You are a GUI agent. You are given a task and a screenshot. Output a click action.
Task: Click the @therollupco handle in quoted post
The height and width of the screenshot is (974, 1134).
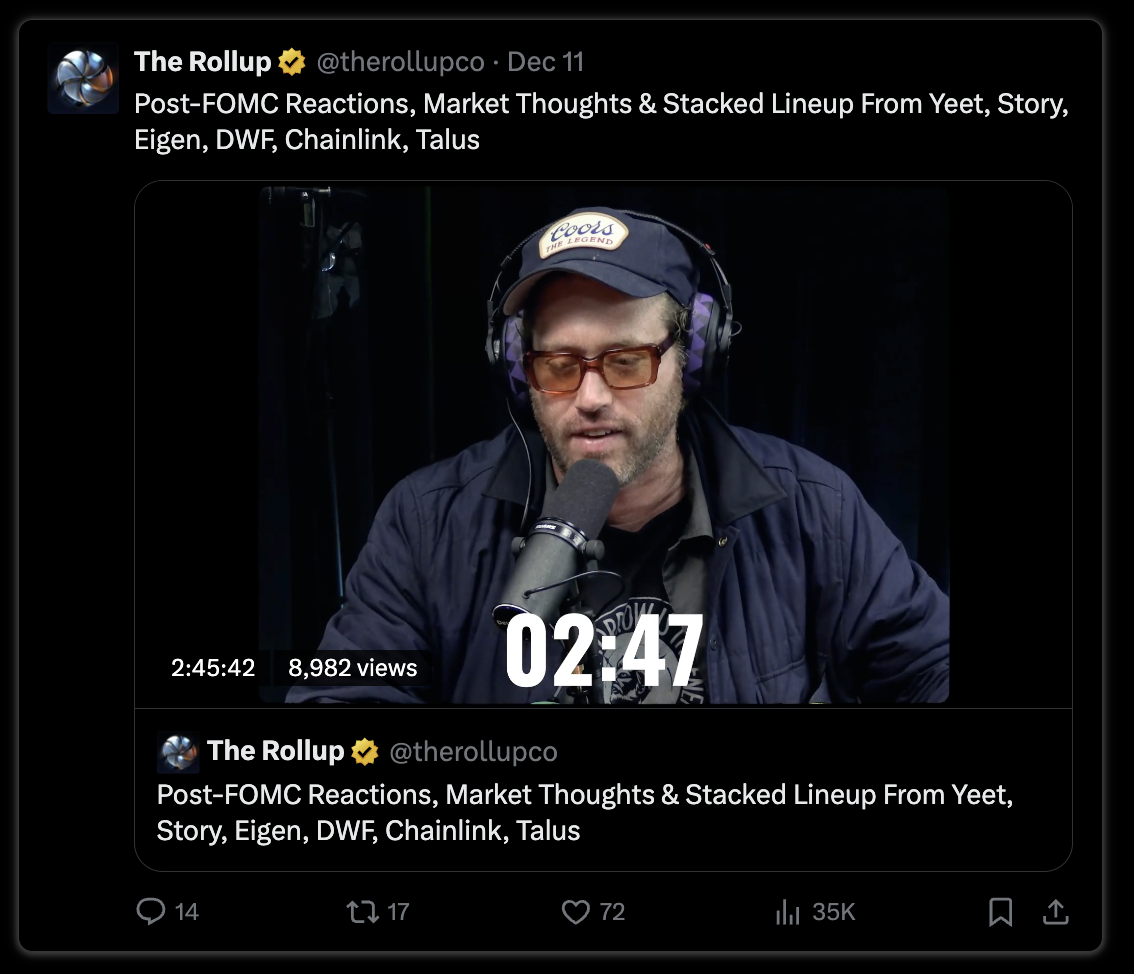[x=473, y=752]
